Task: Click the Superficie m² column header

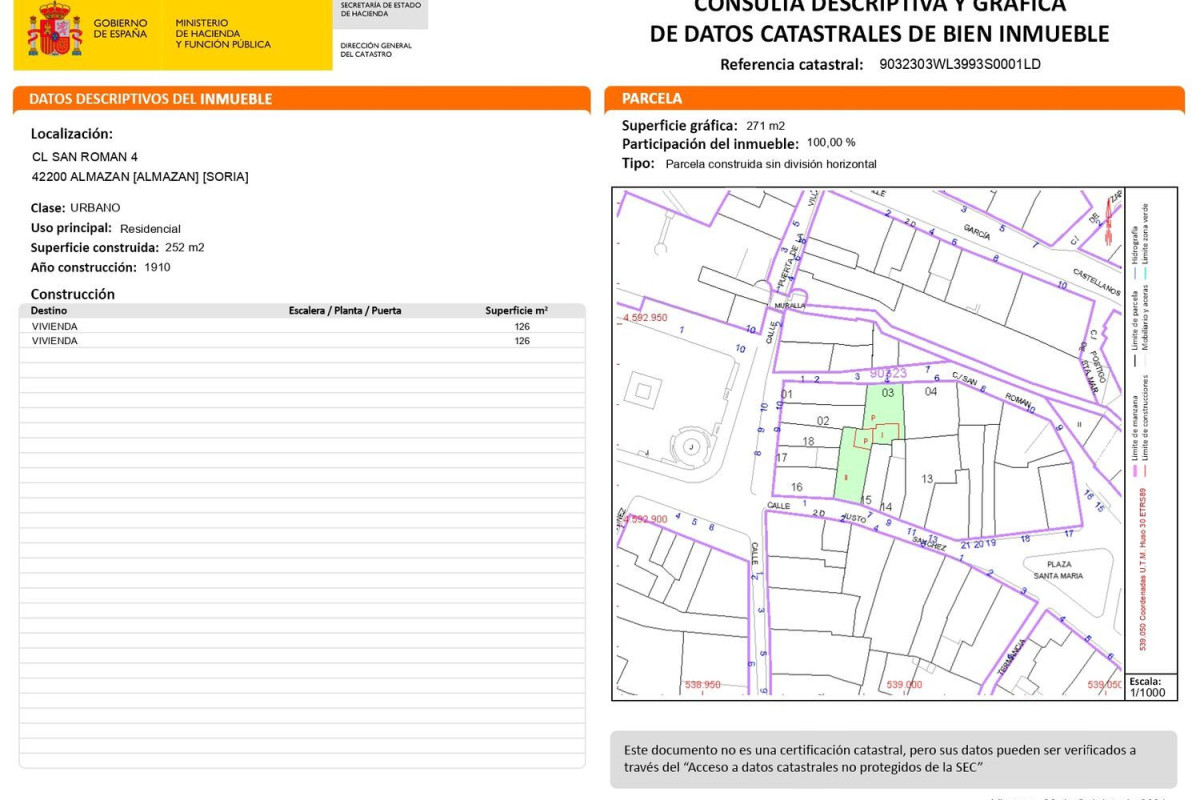Action: coord(516,311)
